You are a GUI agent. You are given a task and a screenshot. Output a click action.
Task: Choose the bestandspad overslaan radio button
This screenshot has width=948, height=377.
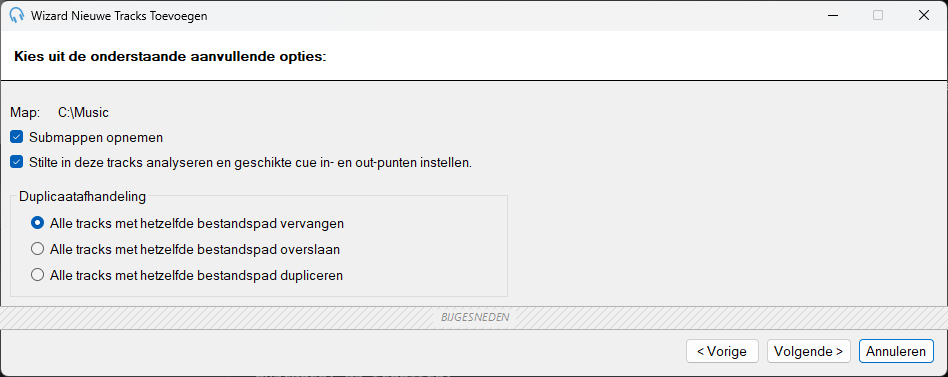[x=37, y=249]
